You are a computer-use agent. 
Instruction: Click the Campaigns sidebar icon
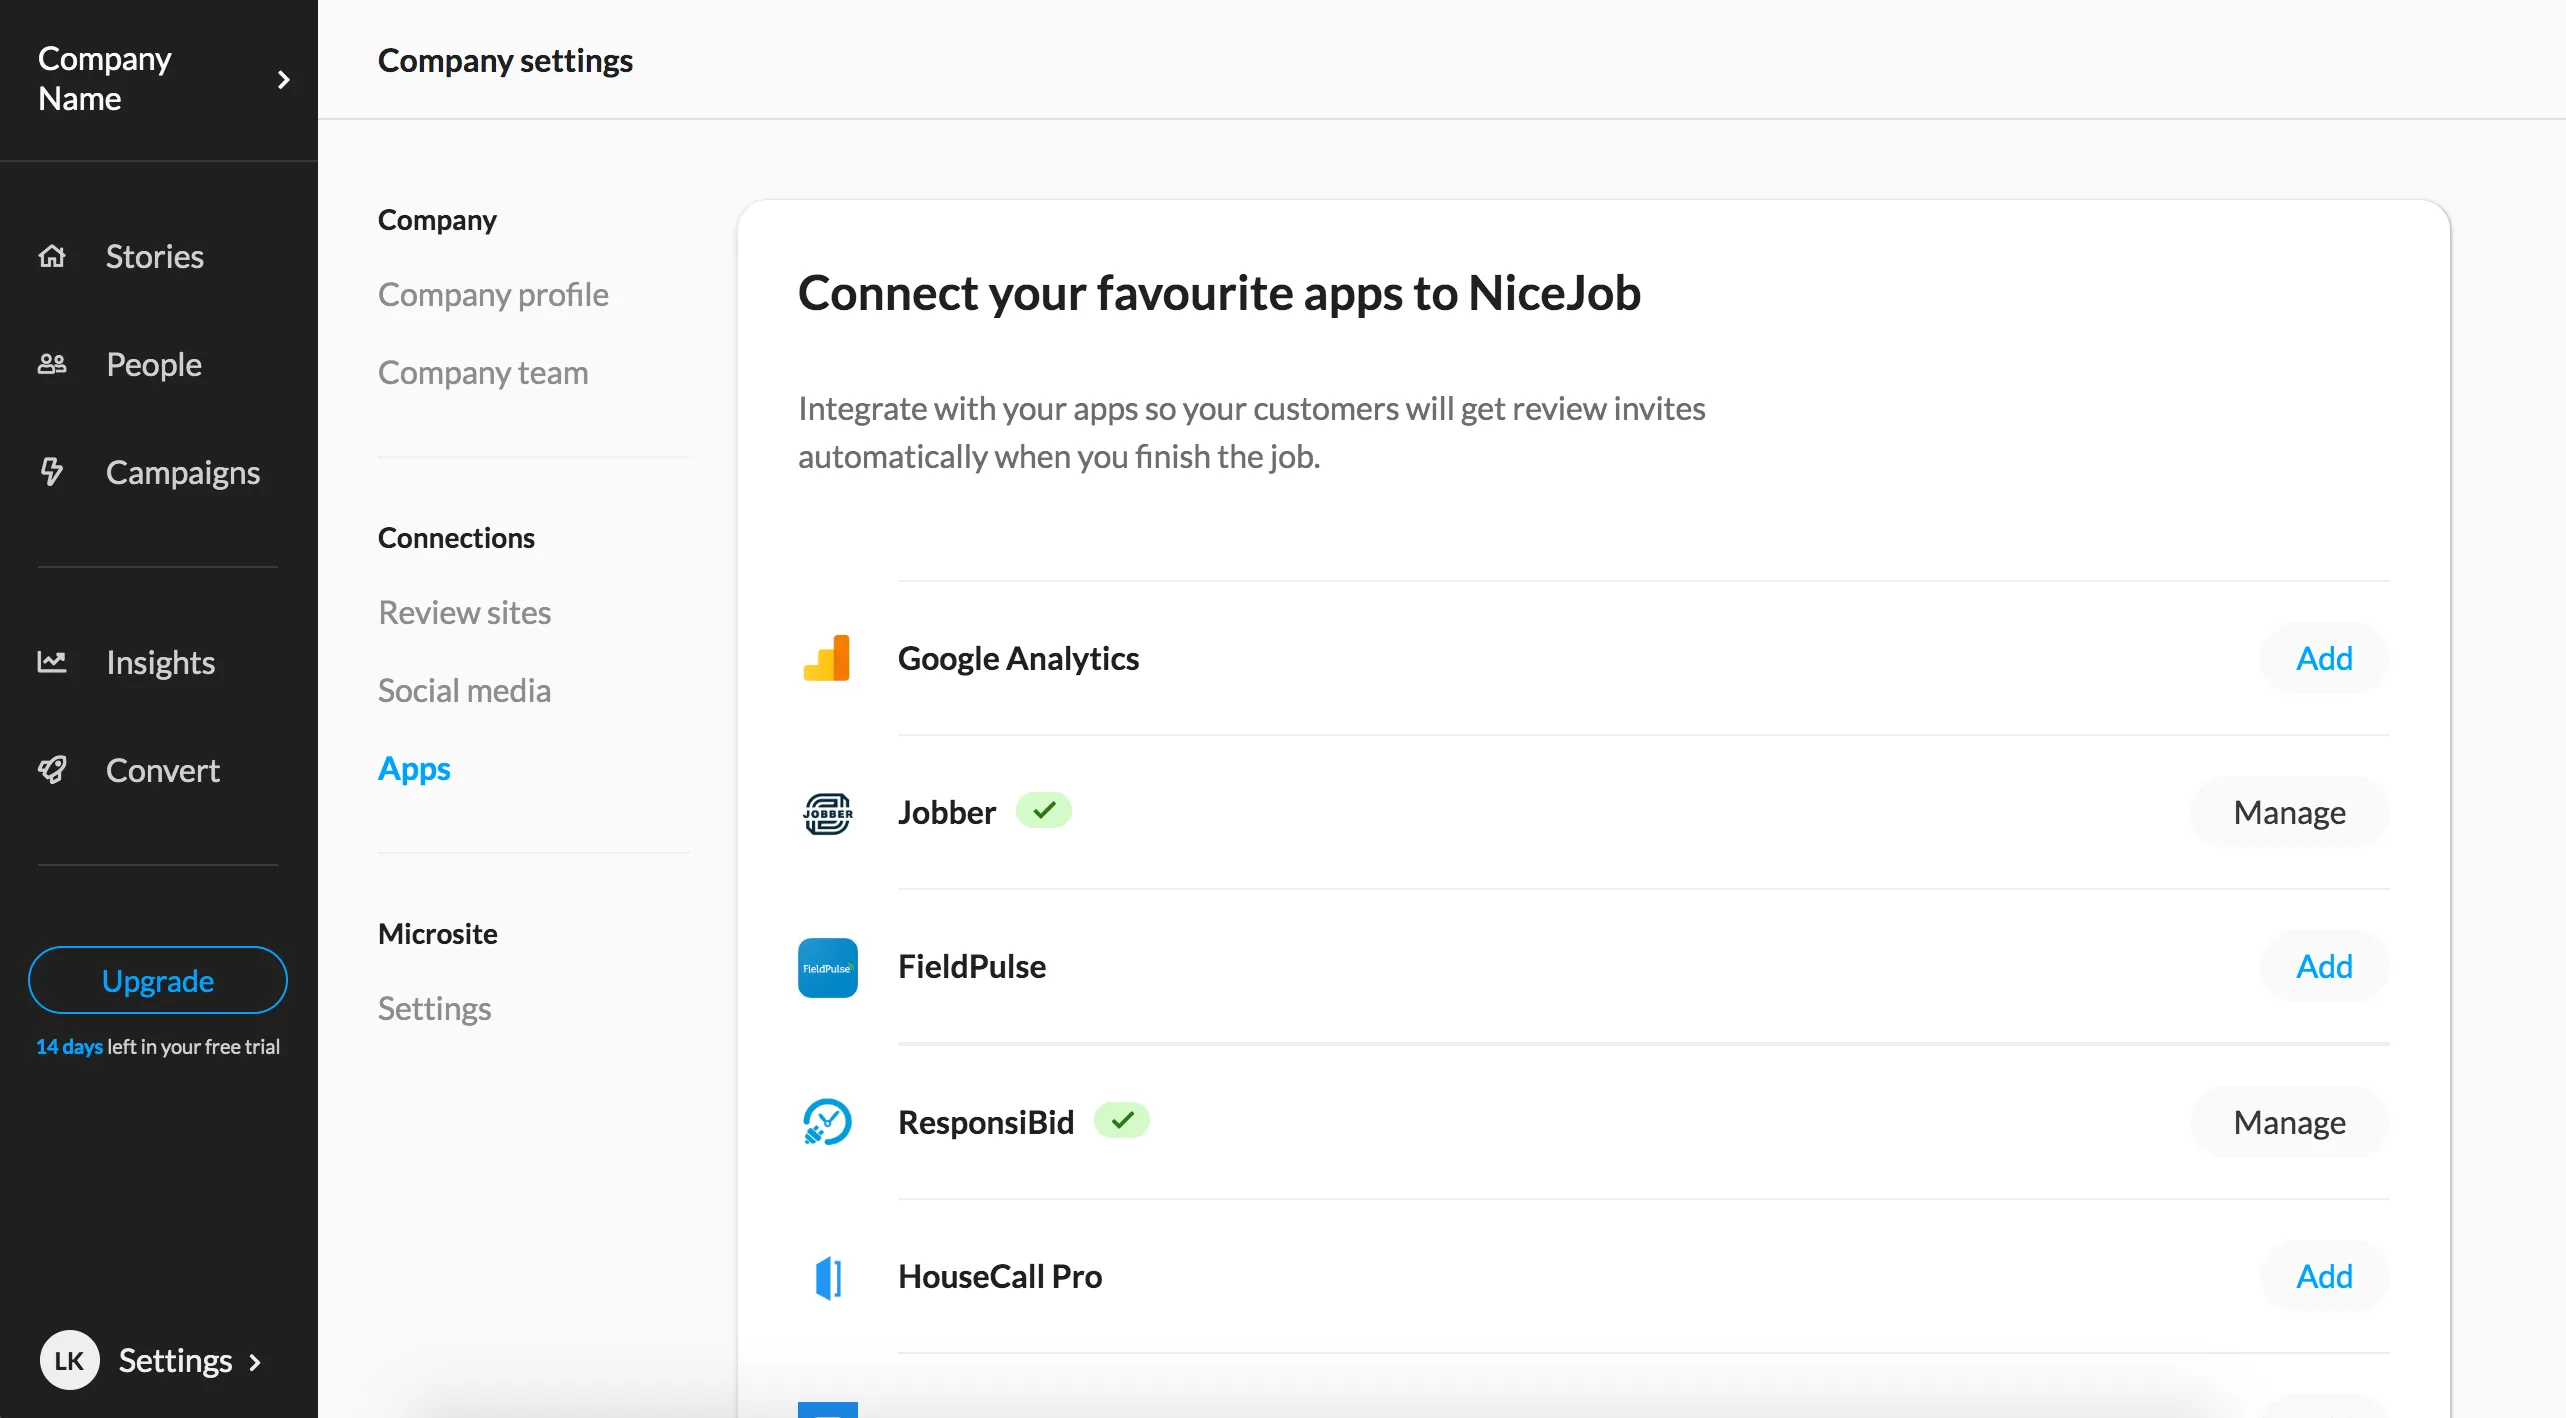[52, 472]
